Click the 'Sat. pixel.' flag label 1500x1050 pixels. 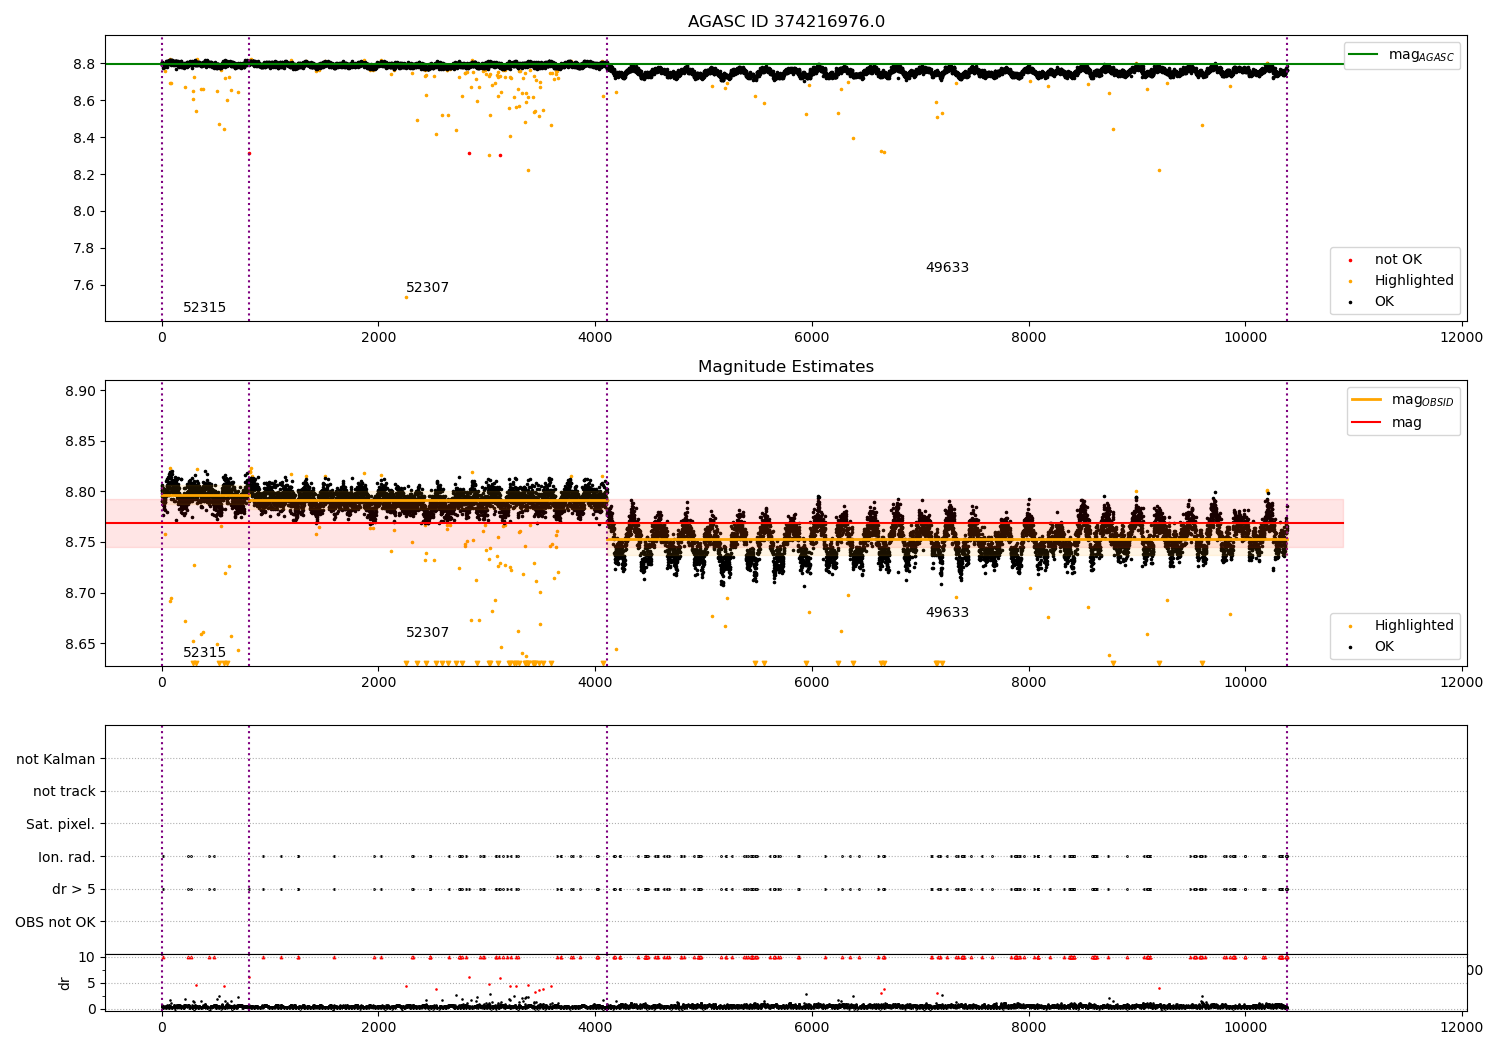[x=61, y=824]
